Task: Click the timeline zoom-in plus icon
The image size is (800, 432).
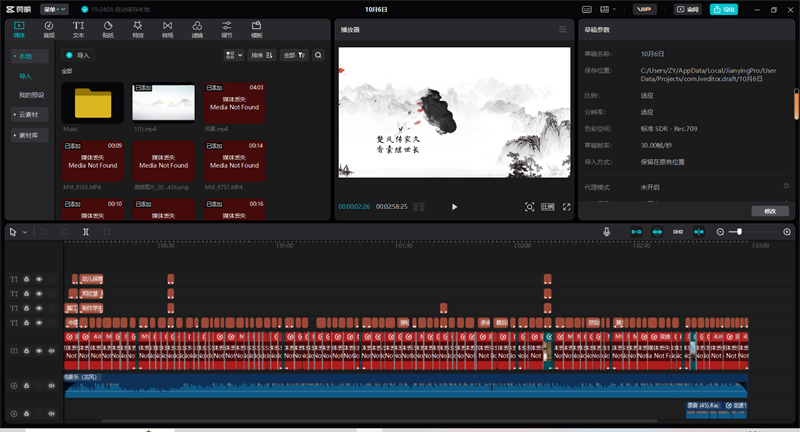Action: pos(787,231)
